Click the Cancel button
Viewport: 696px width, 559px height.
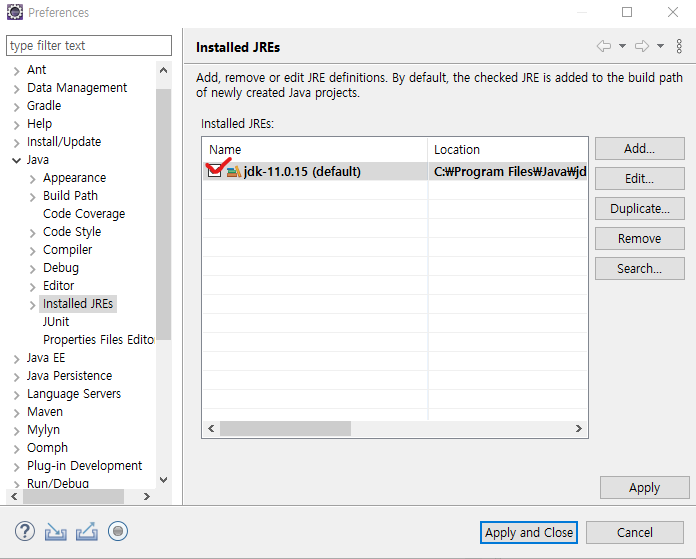(635, 532)
